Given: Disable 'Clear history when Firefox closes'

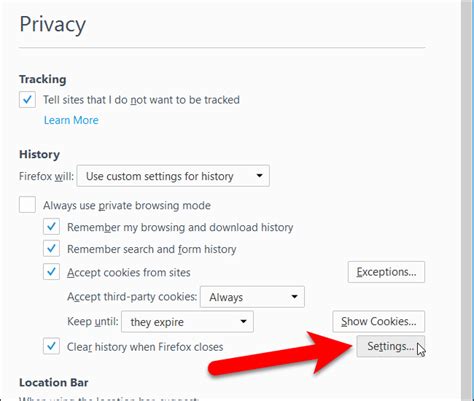Looking at the screenshot, I should (x=51, y=346).
